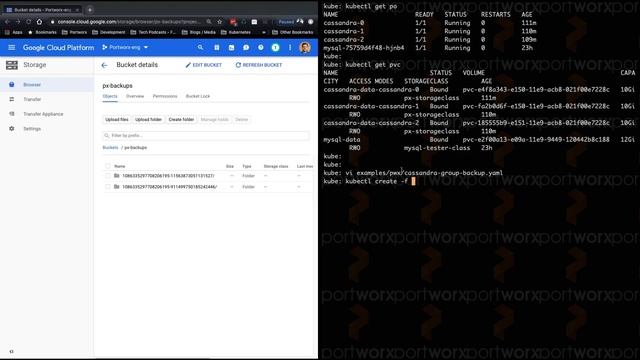Open the Development bookmarks folder
This screenshot has height=360, width=640.
click(109, 32)
